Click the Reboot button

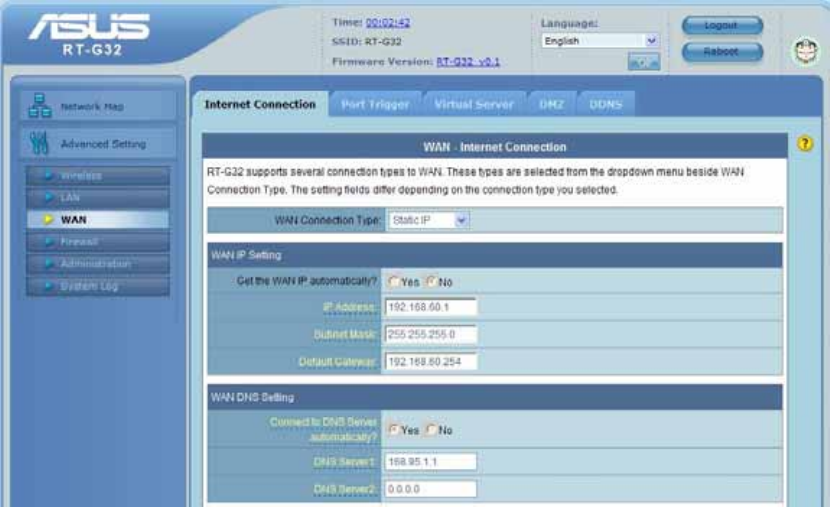(x=722, y=51)
